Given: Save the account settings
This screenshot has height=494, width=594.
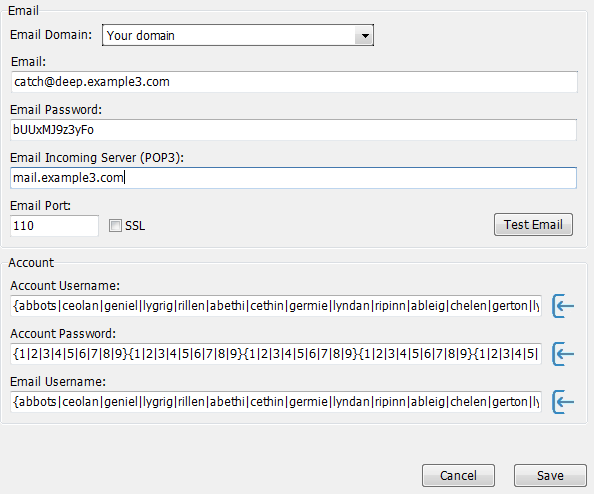Looking at the screenshot, I should 550,475.
